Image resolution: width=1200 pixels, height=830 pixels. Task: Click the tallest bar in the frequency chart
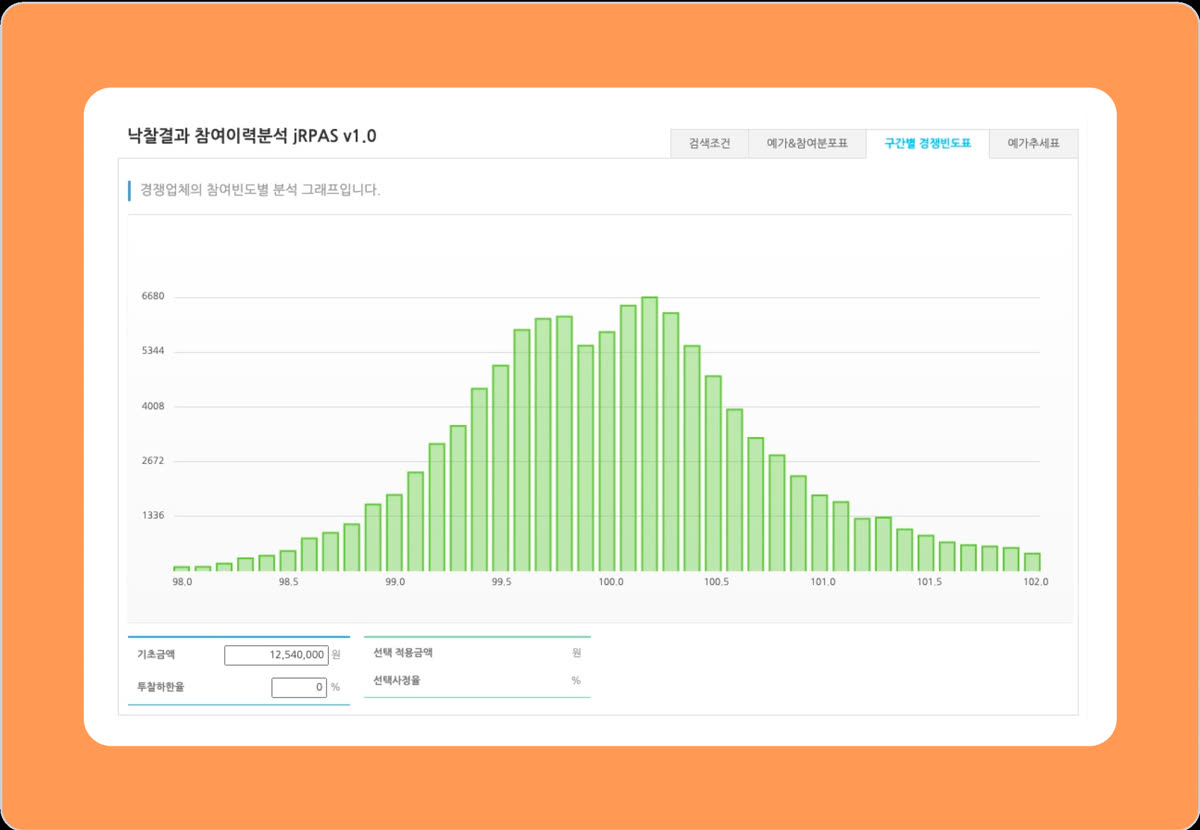(649, 434)
